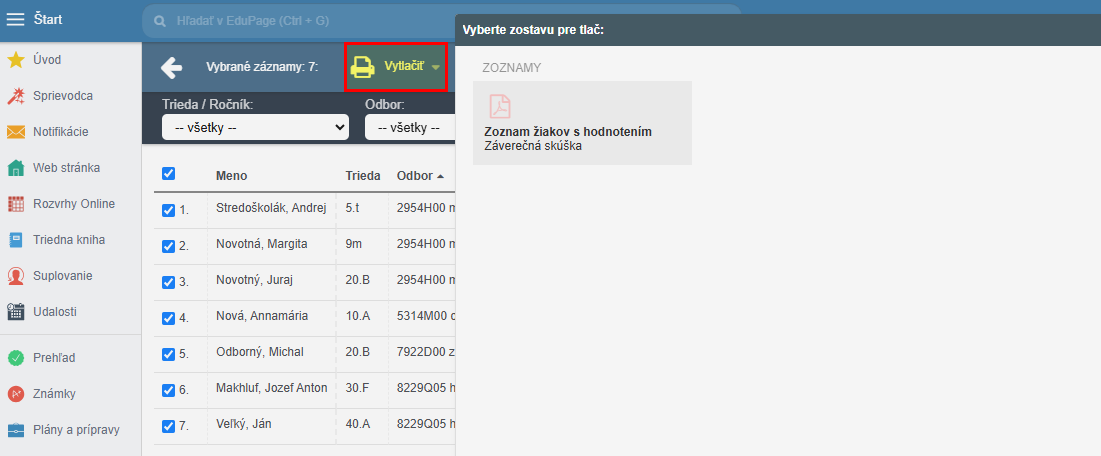Uncheck row 4 Nová, Annamária
The width and height of the screenshot is (1101, 456).
[169, 318]
